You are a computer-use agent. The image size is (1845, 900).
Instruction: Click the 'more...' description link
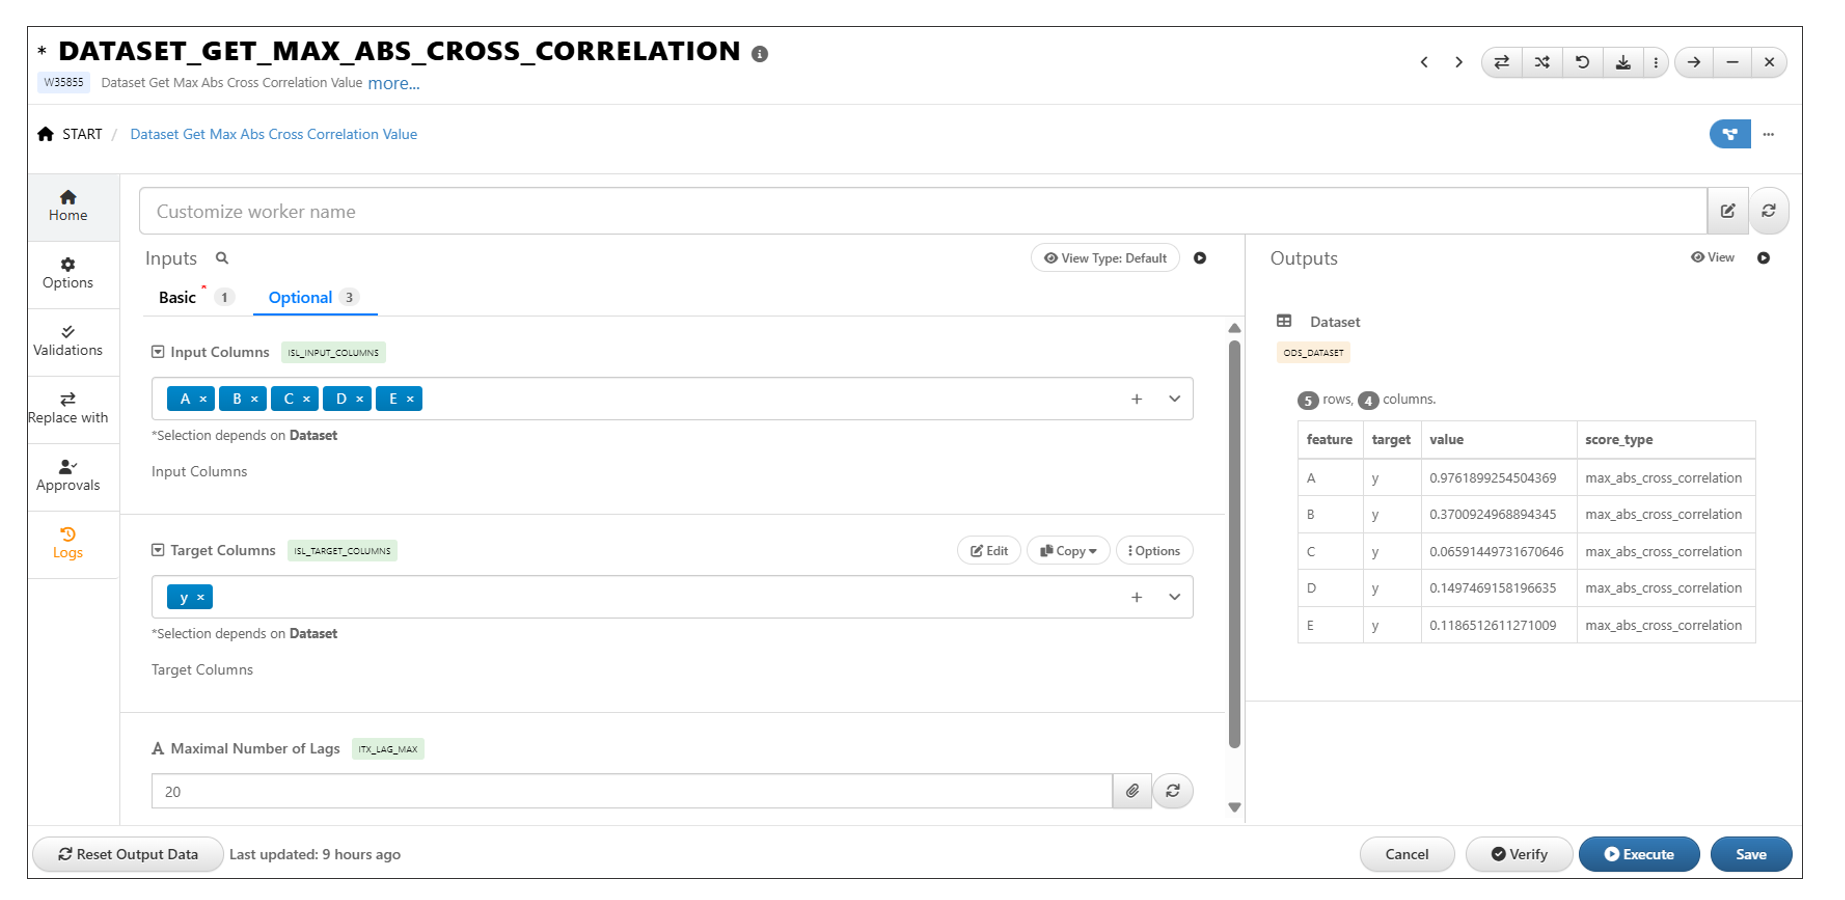[393, 84]
